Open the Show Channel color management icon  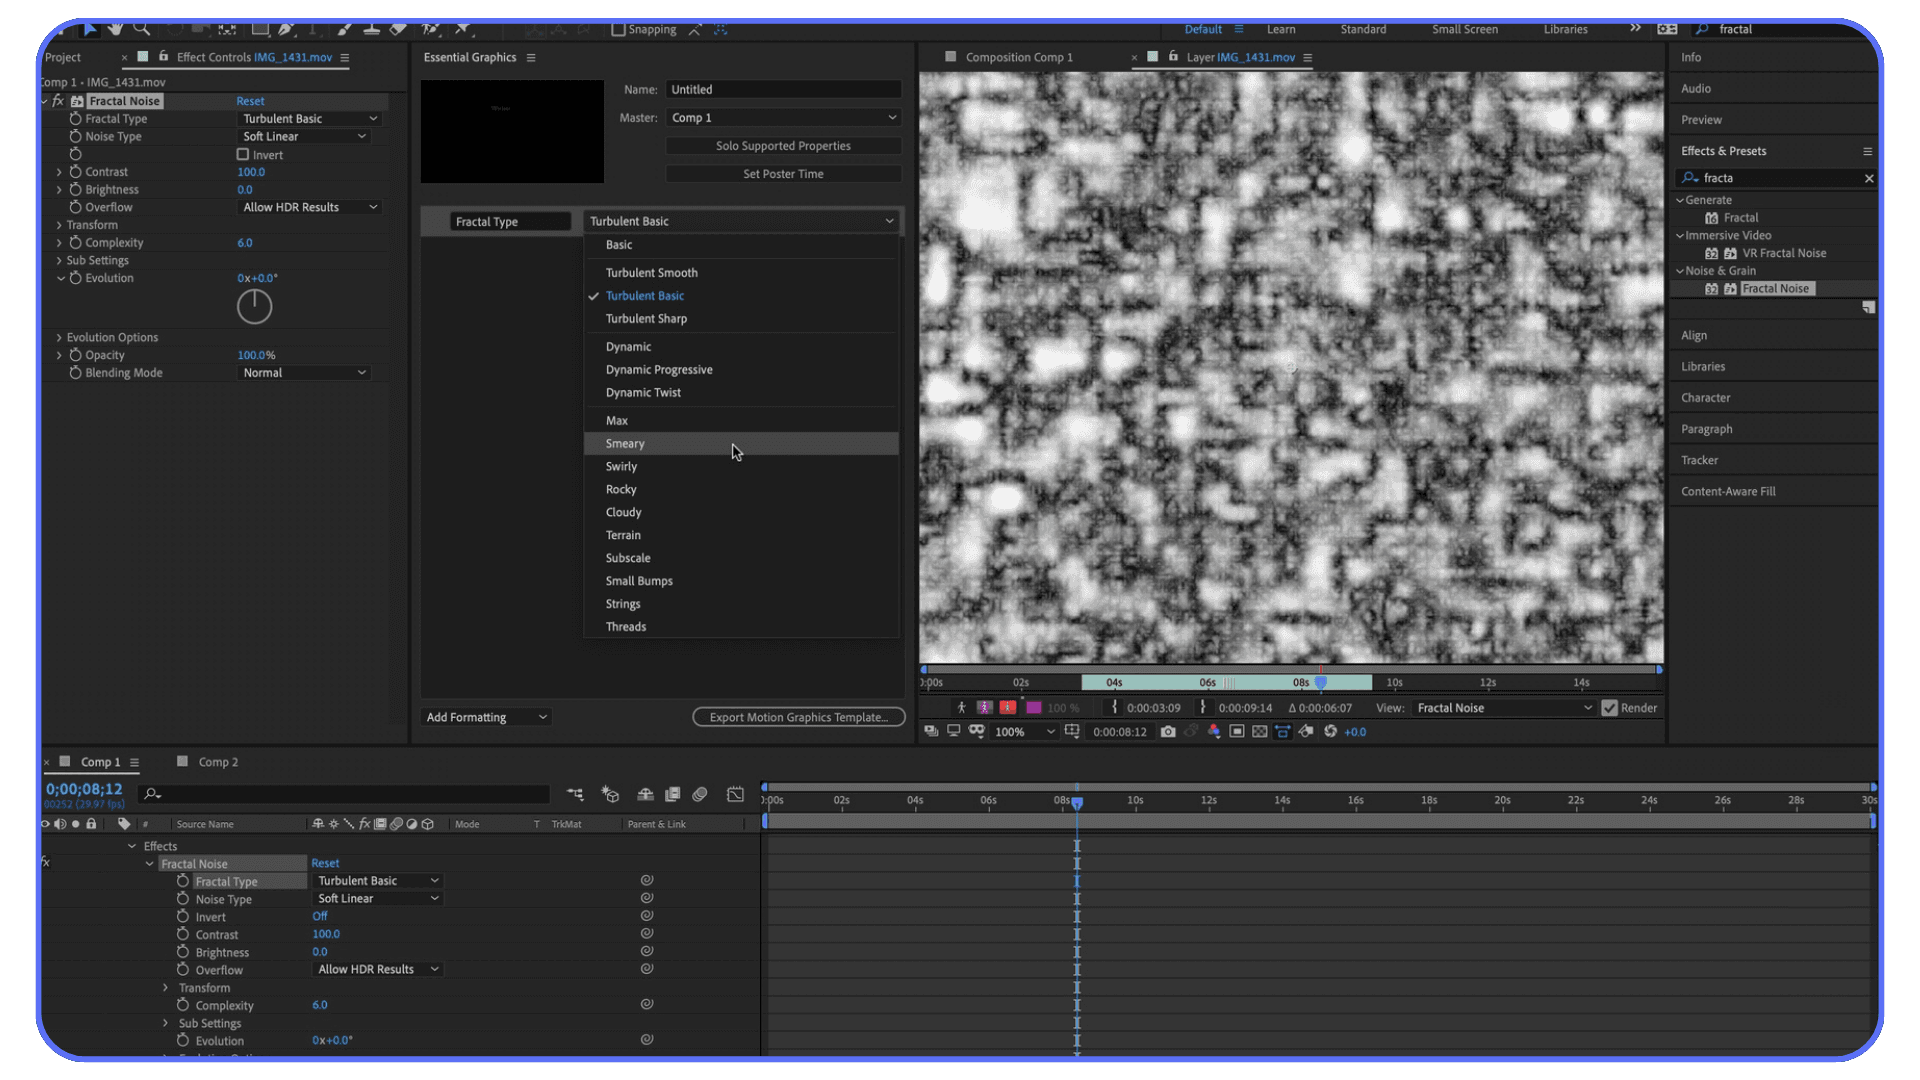click(x=1214, y=732)
